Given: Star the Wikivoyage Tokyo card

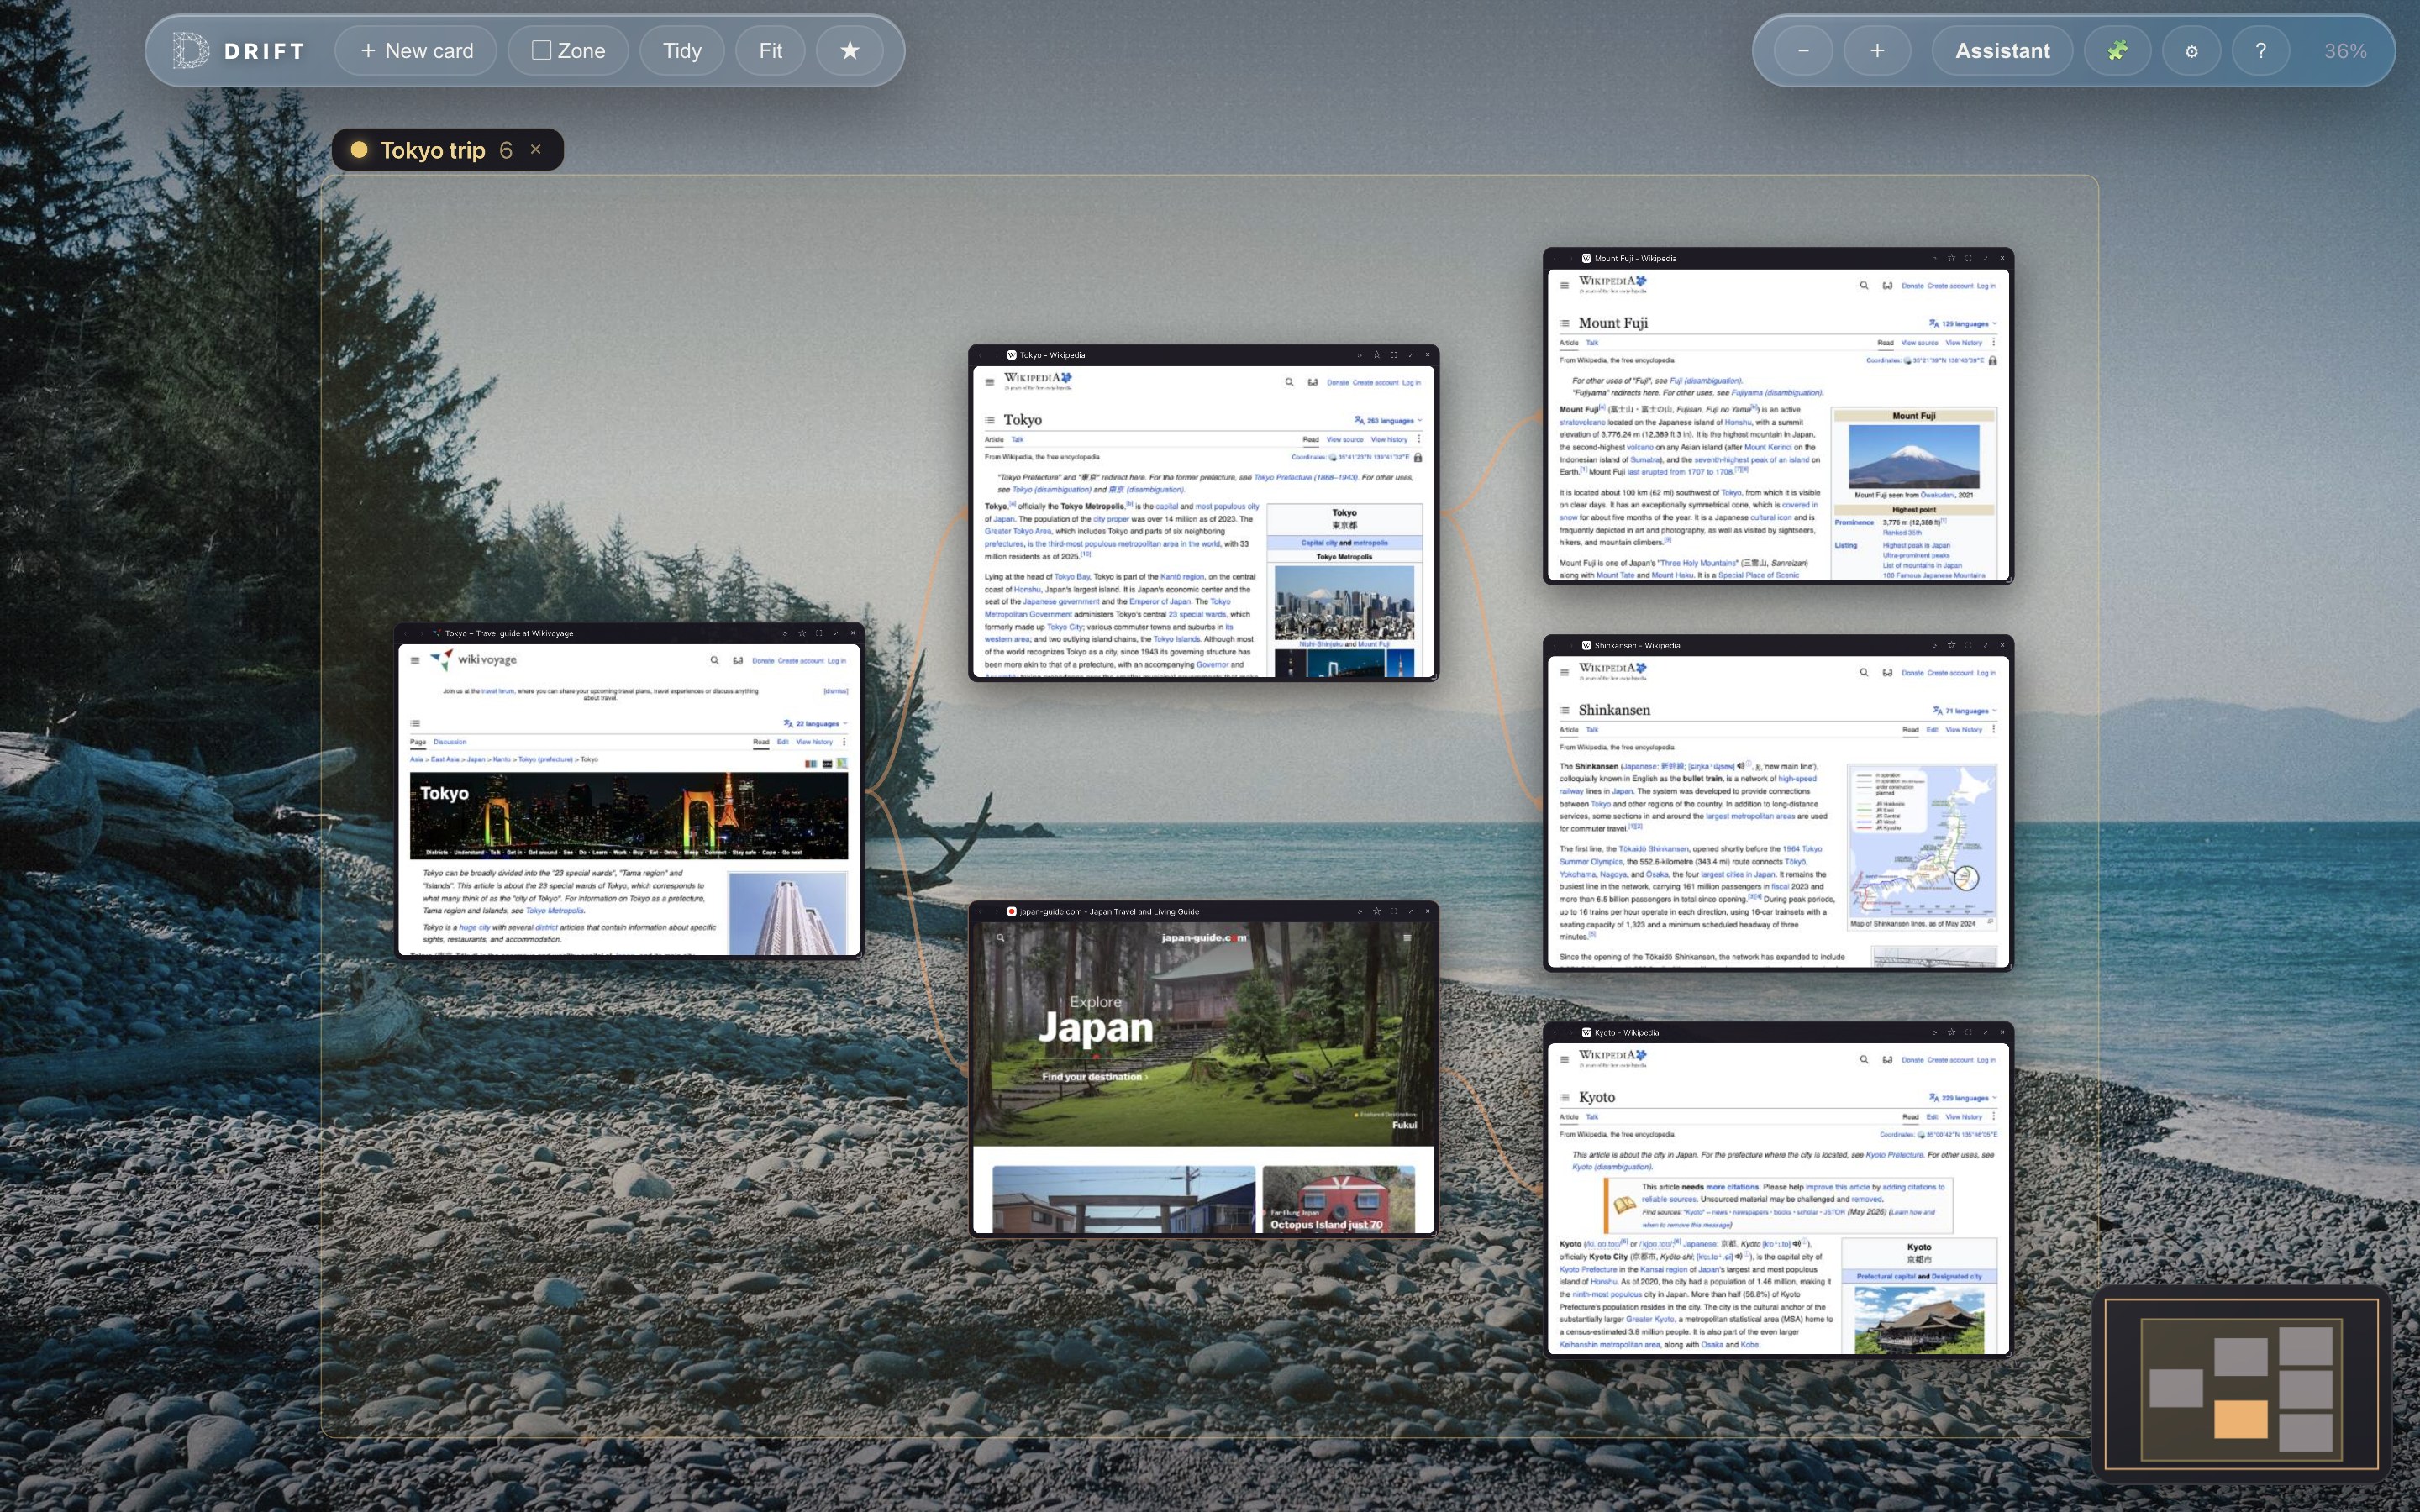Looking at the screenshot, I should [802, 633].
